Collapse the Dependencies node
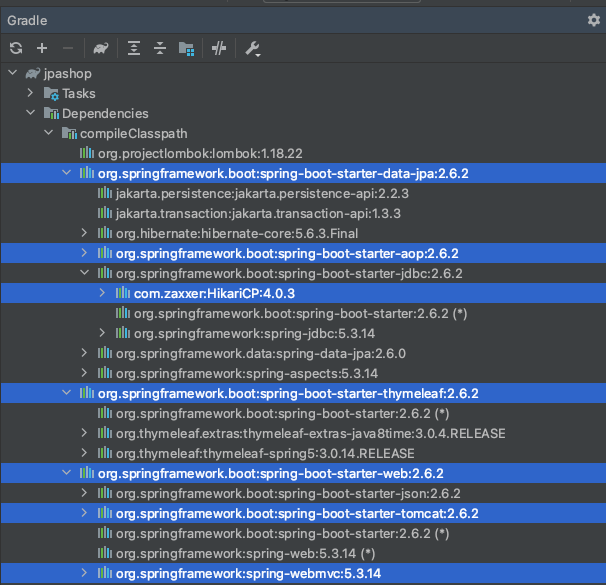 coord(31,113)
